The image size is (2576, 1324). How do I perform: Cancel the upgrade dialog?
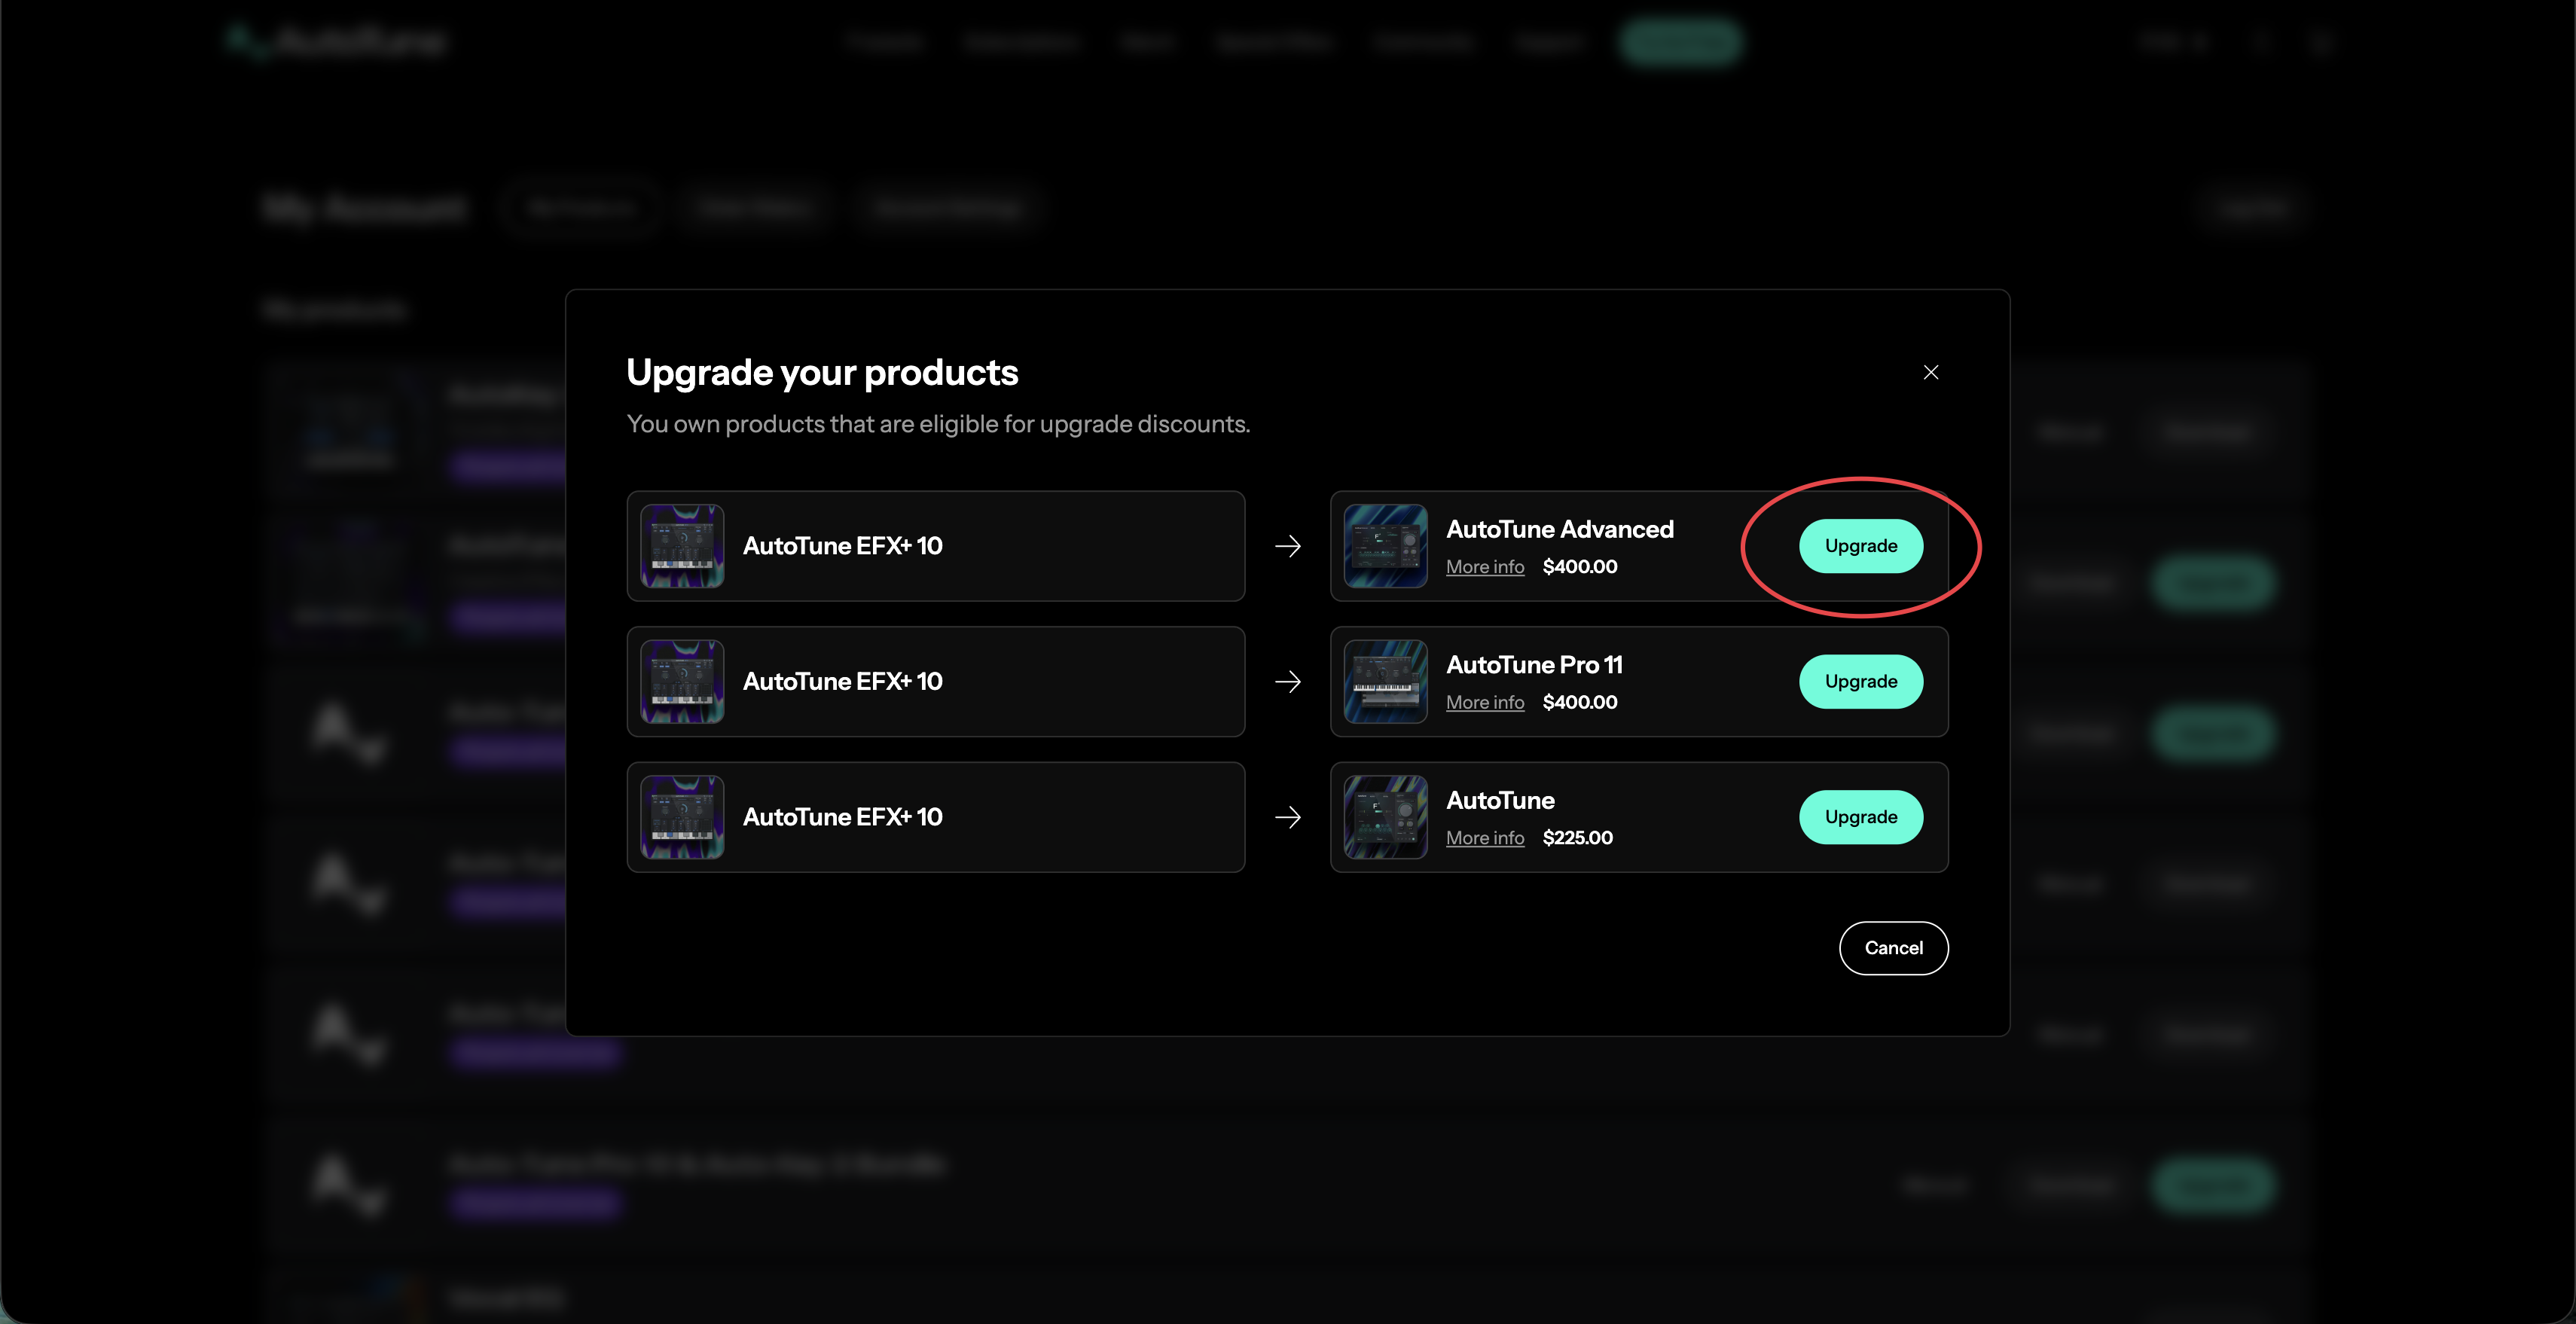pos(1894,948)
